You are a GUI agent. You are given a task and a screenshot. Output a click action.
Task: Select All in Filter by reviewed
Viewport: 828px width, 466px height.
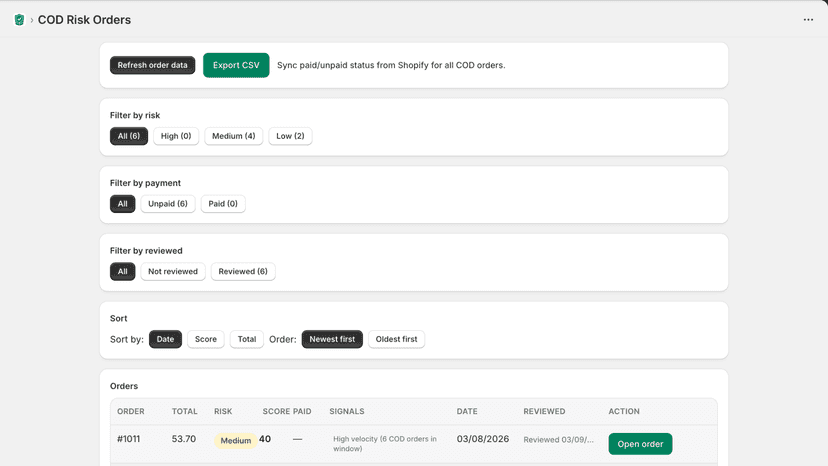tap(123, 271)
